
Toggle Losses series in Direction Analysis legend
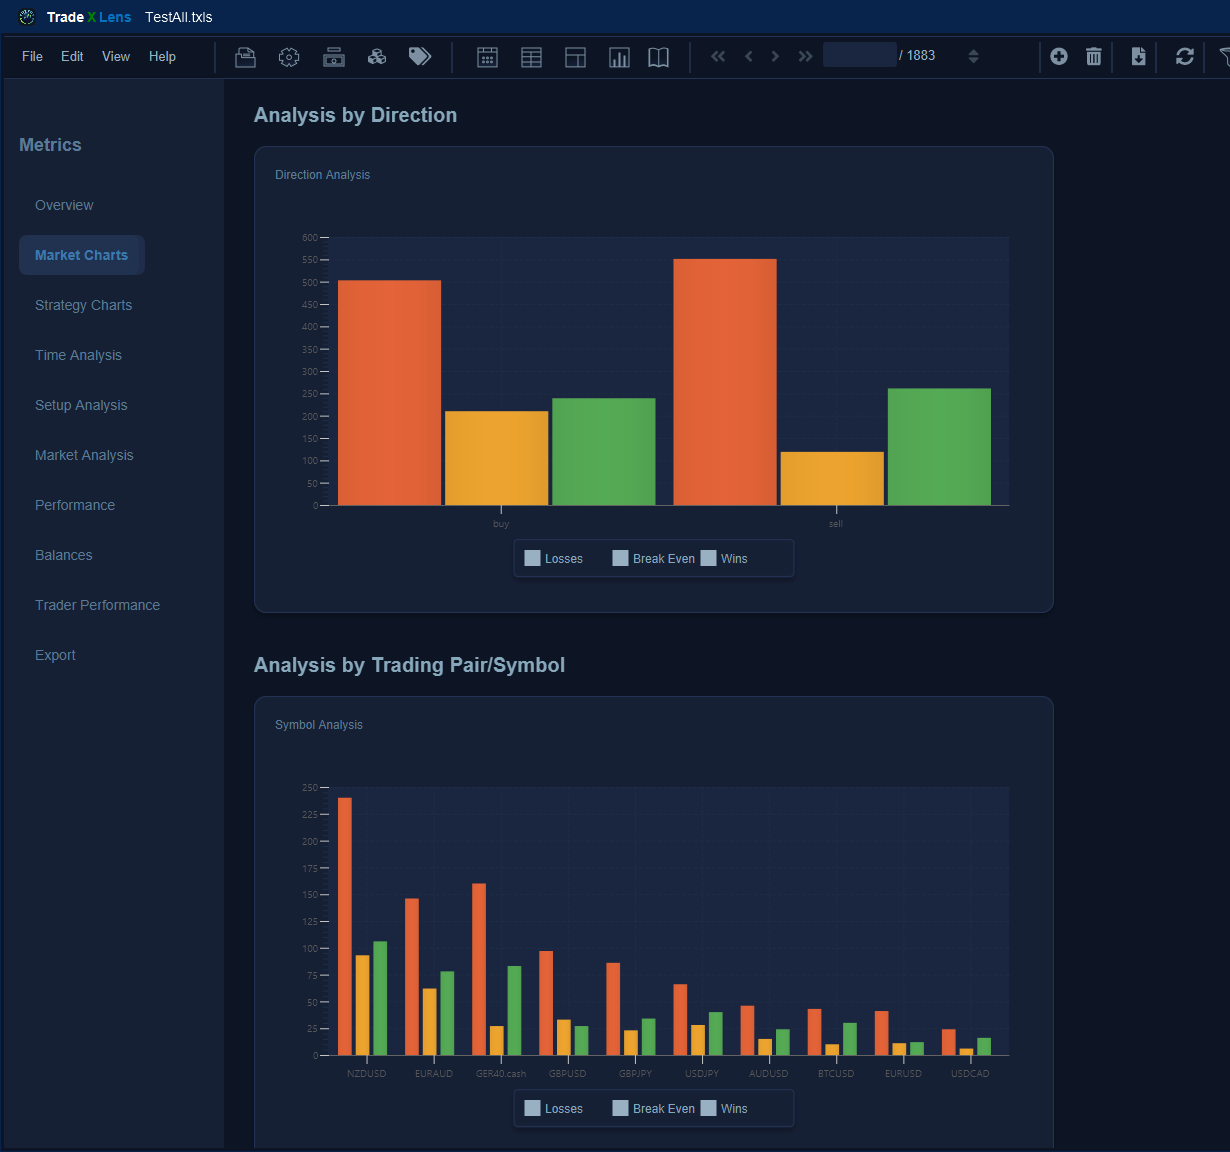pos(554,559)
